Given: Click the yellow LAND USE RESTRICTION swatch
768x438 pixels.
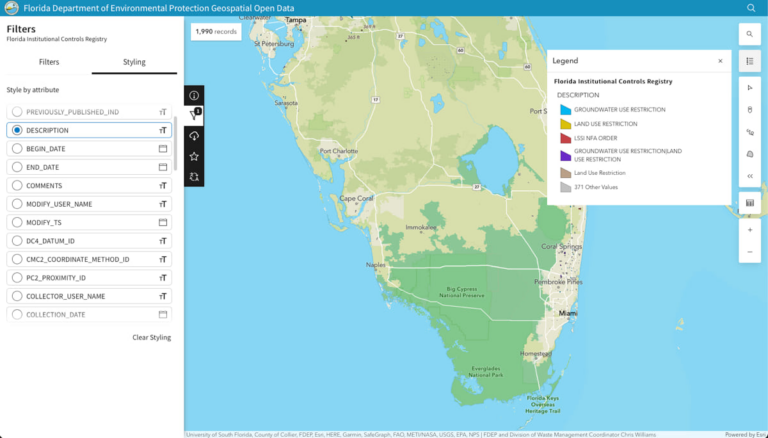Looking at the screenshot, I should point(566,123).
